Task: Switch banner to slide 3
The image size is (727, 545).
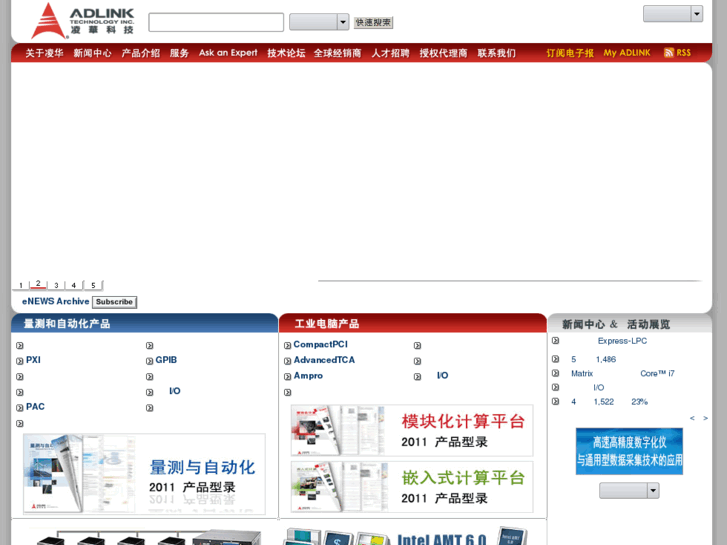Action: pyautogui.click(x=56, y=285)
